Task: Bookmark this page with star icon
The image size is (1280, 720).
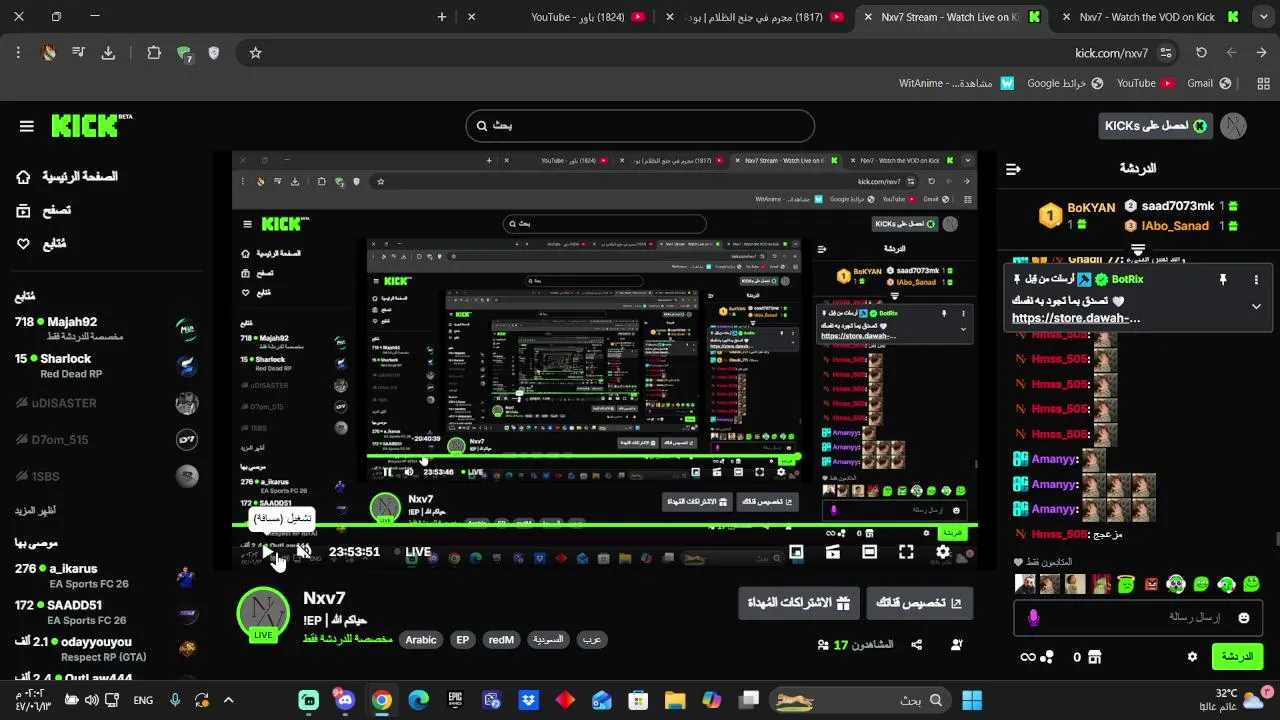Action: click(255, 53)
